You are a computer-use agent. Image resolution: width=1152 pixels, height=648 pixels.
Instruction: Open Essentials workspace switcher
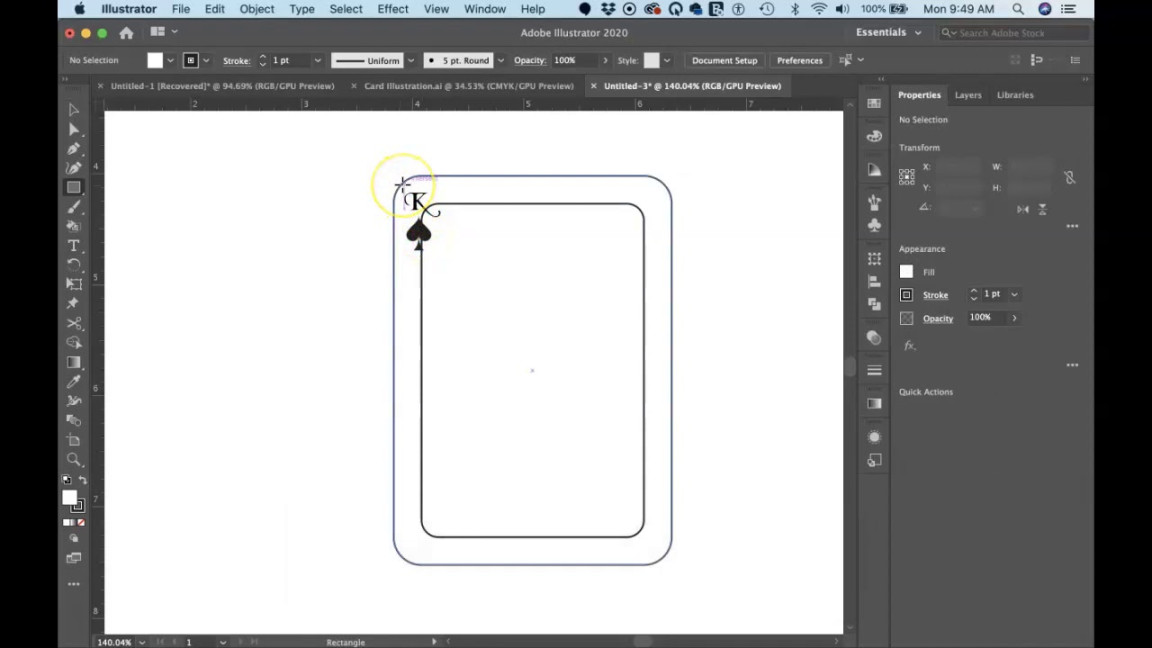[888, 32]
